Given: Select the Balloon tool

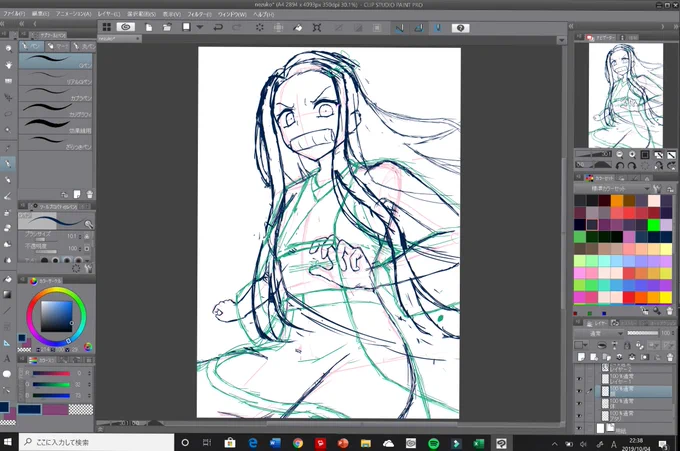Looking at the screenshot, I should click(7, 374).
